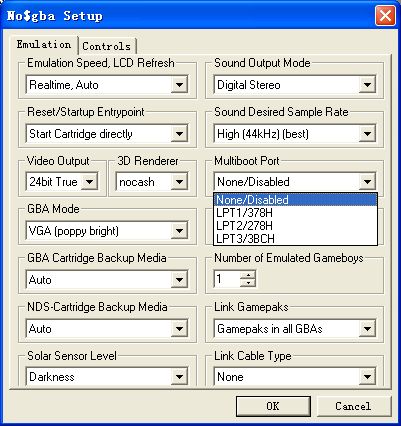Image resolution: width=401 pixels, height=426 pixels.
Task: Open Emulation Speed dropdown arrow
Action: (x=179, y=85)
